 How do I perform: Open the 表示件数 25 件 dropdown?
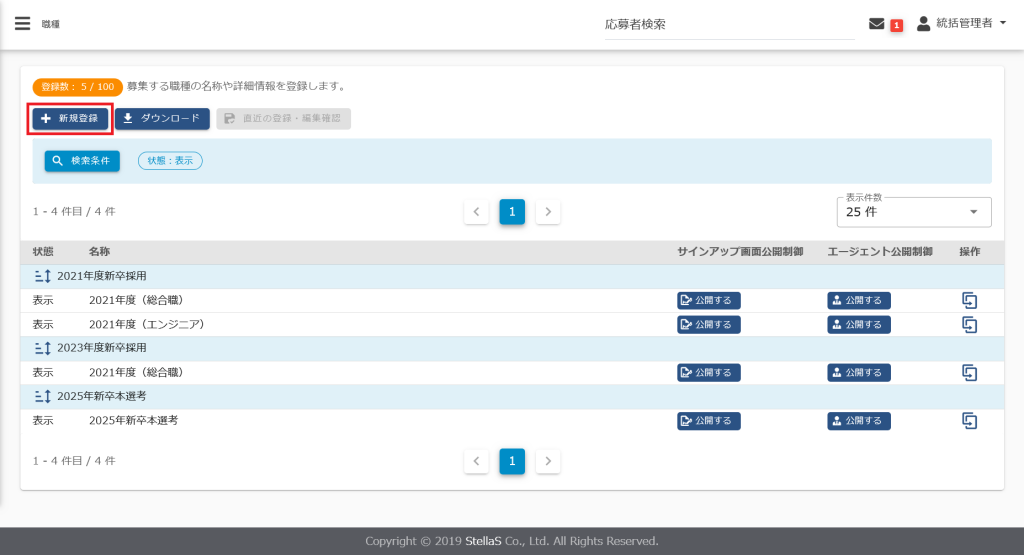913,212
